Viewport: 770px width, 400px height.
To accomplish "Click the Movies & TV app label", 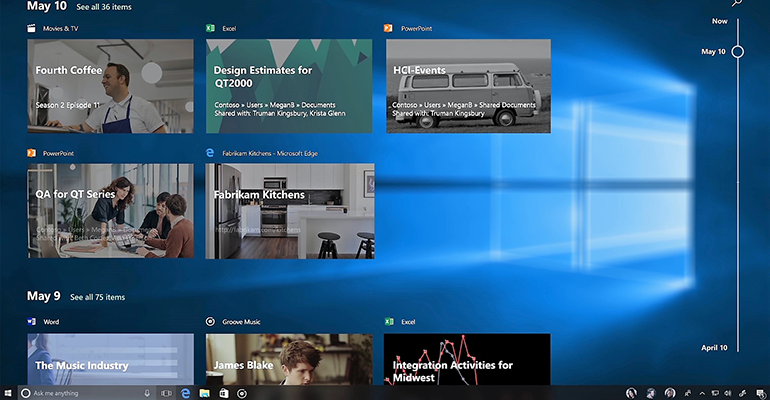I will [60, 28].
